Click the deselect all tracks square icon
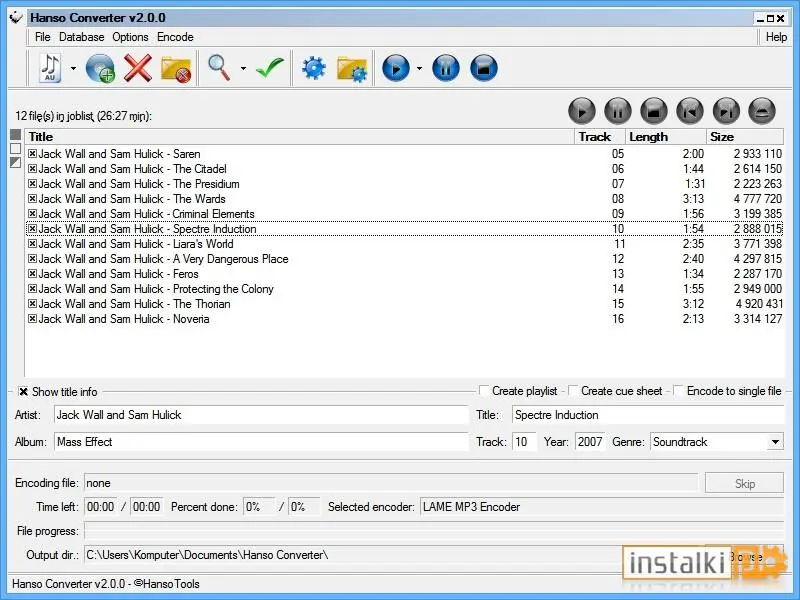The width and height of the screenshot is (800, 600). pos(15,148)
